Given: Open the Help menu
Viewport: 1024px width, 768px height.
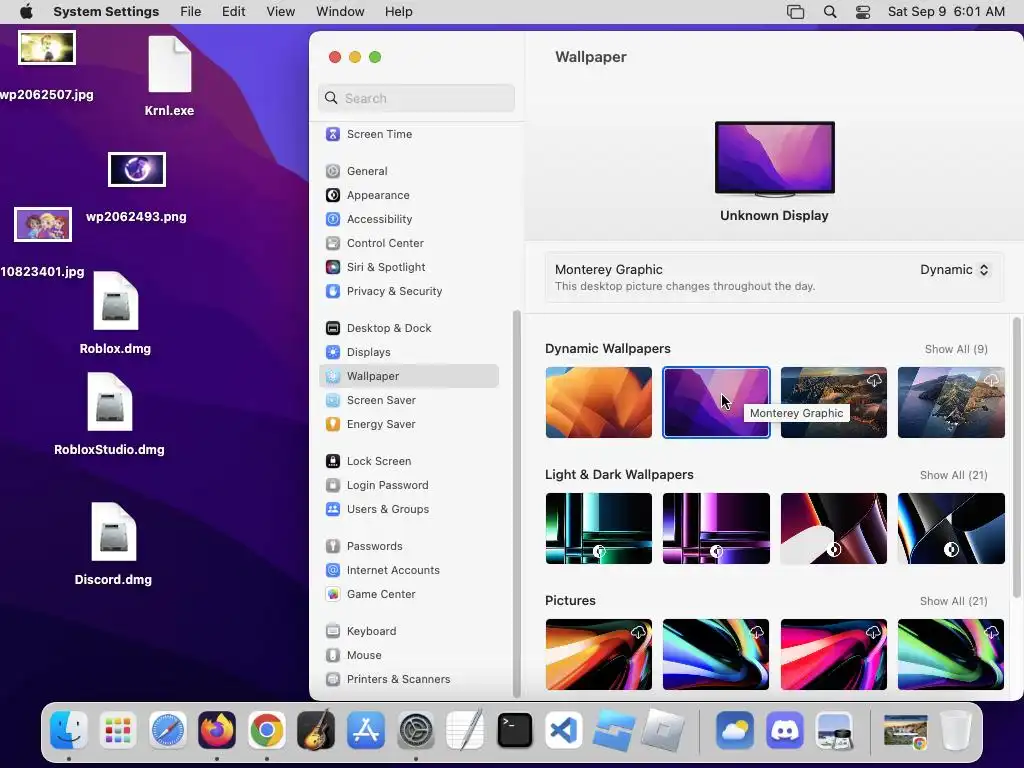Looking at the screenshot, I should [398, 12].
